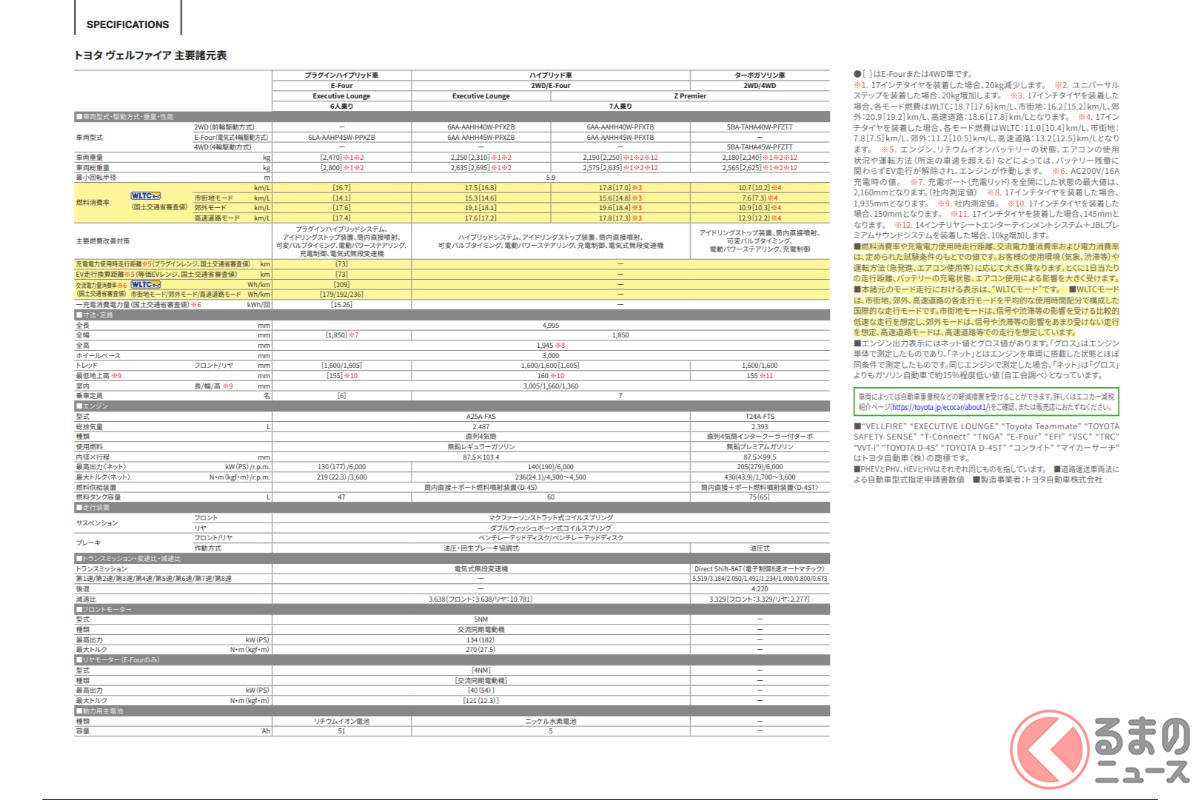Image resolution: width=1200 pixels, height=800 pixels.
Task: Select max output 140(190)/6,000
Action: pyautogui.click(x=551, y=466)
